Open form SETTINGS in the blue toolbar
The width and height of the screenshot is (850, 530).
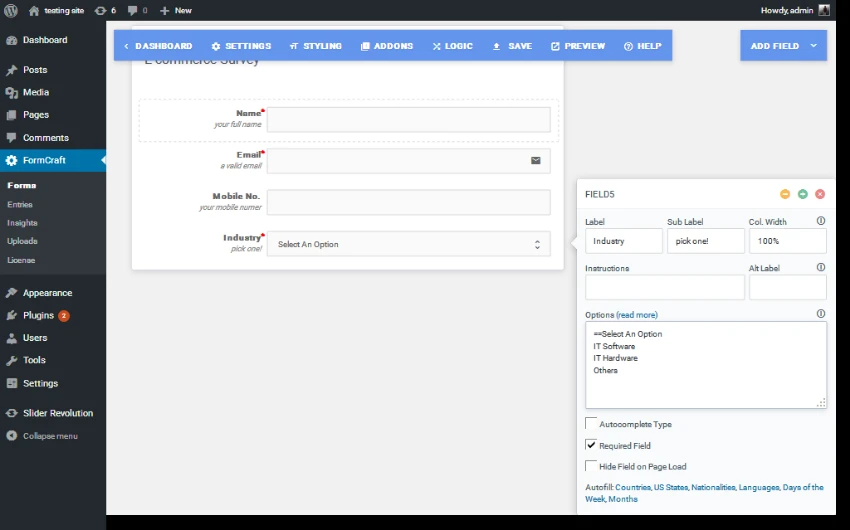241,46
